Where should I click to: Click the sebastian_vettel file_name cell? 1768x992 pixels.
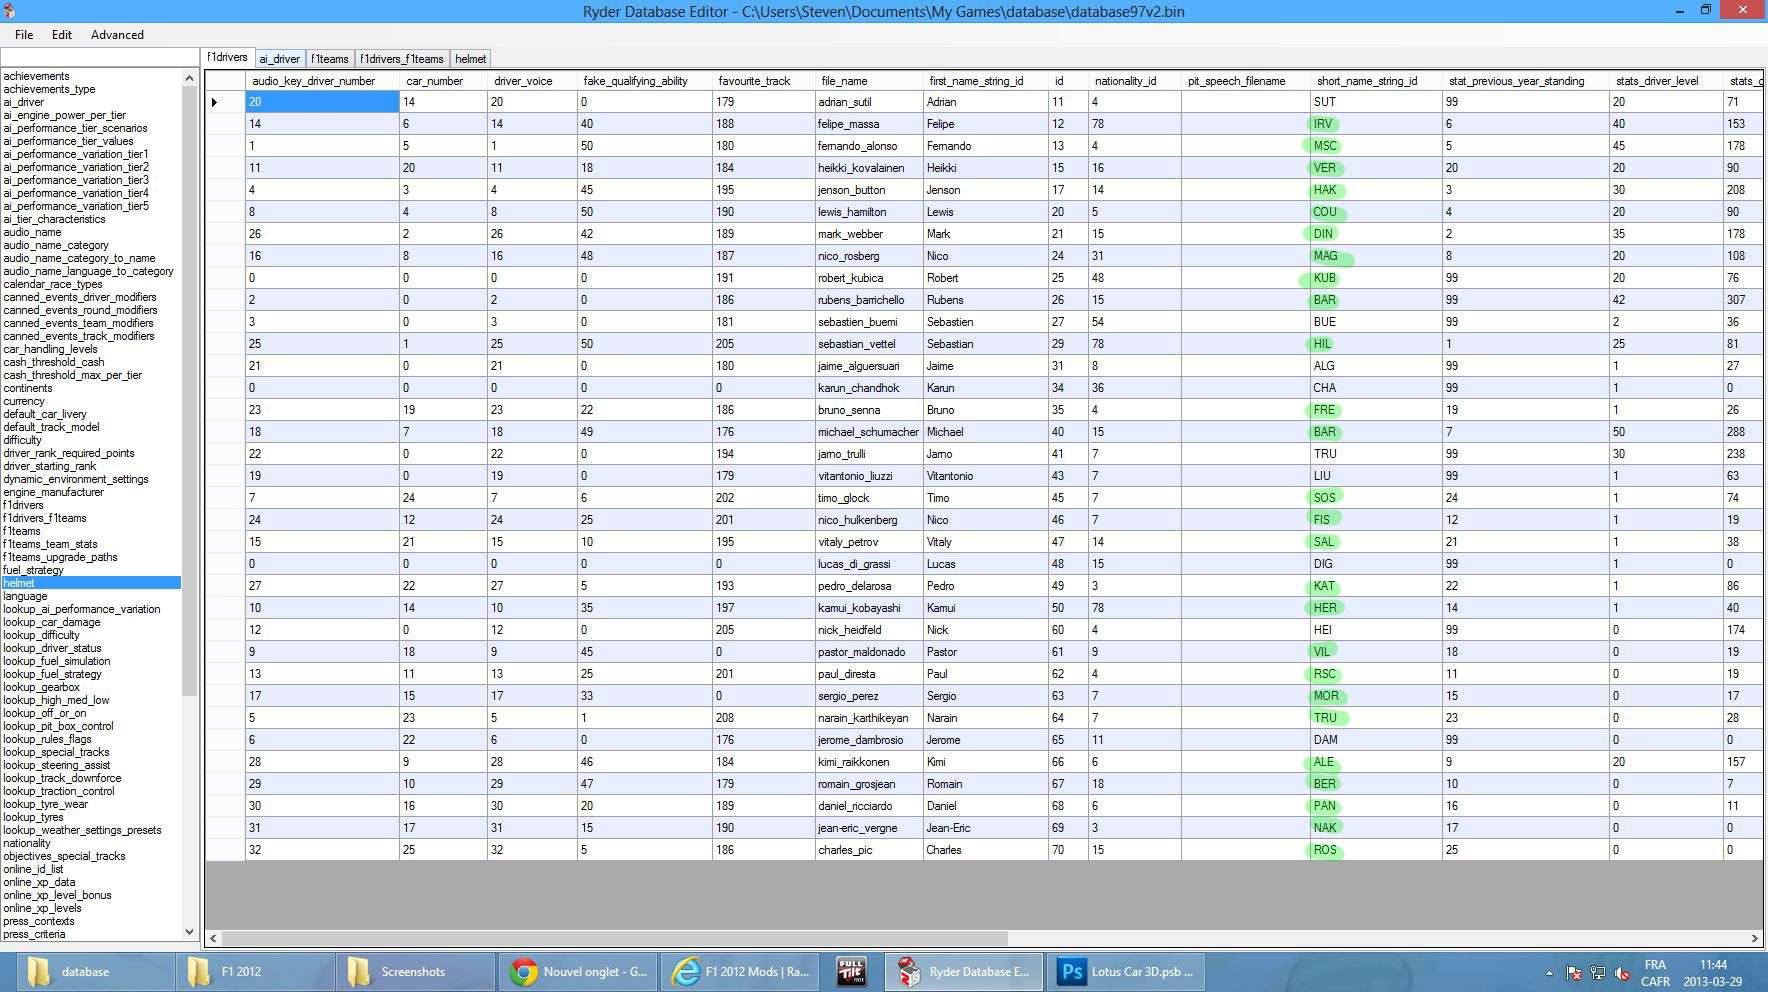click(x=869, y=344)
